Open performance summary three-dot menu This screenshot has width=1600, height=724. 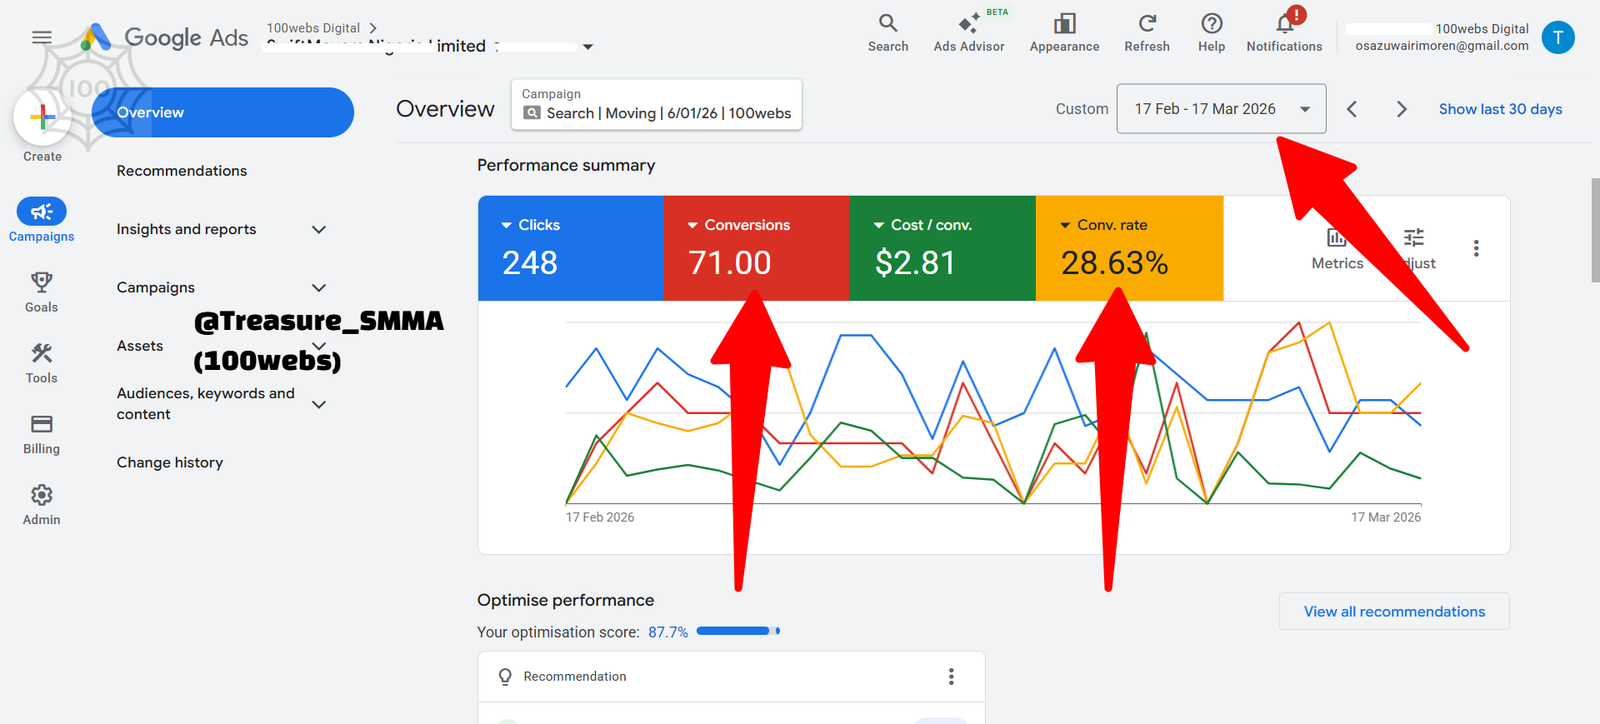tap(1476, 248)
